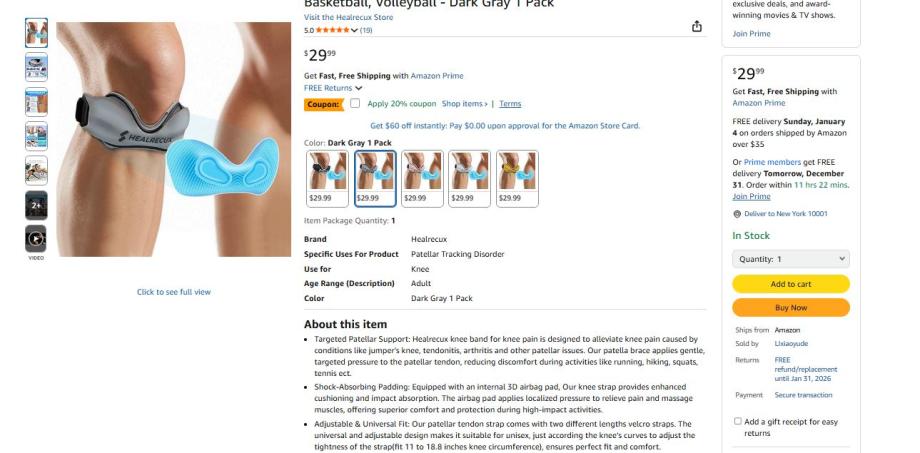Screen dimensions: 920x453
Task: Click to see full view of the image
Action: click(x=174, y=292)
